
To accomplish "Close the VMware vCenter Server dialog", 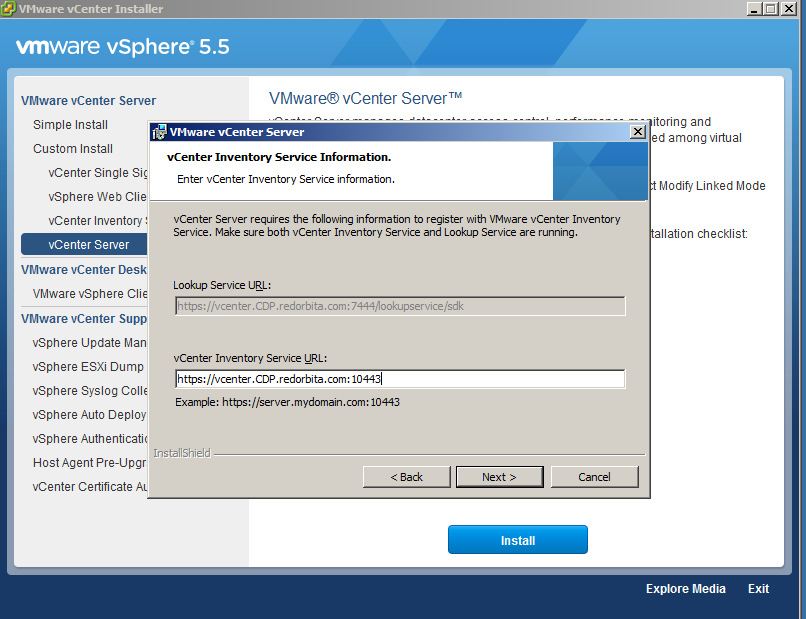I will pos(637,132).
